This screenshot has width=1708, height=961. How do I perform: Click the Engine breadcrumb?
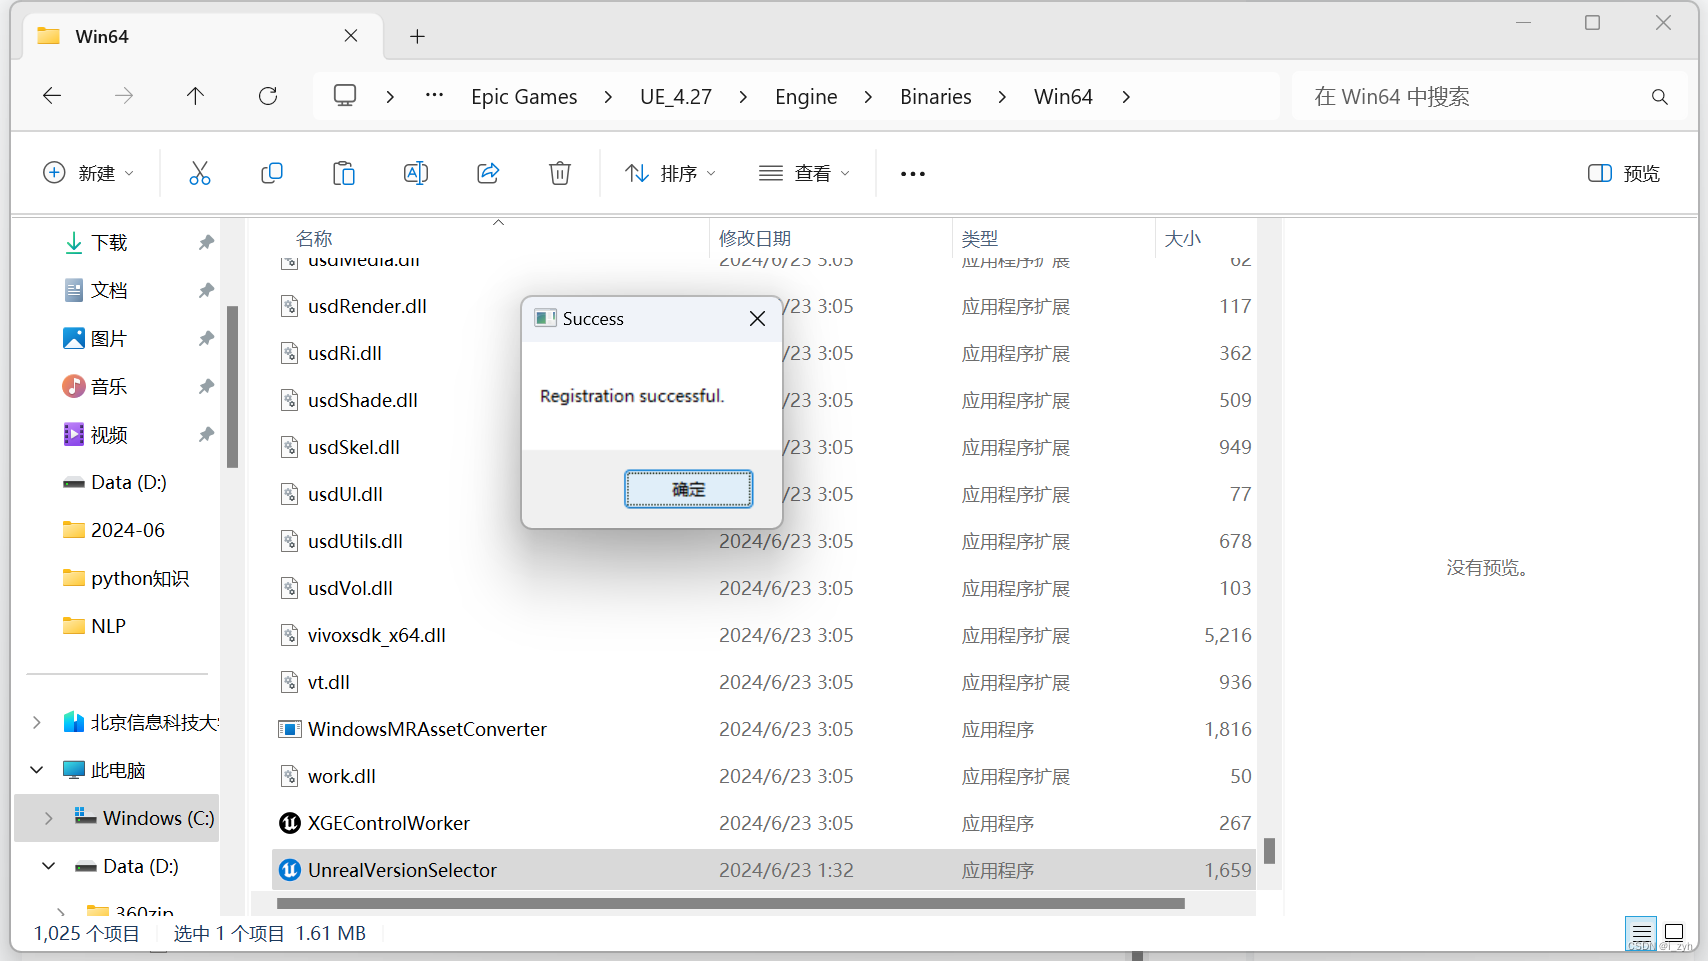(x=806, y=97)
